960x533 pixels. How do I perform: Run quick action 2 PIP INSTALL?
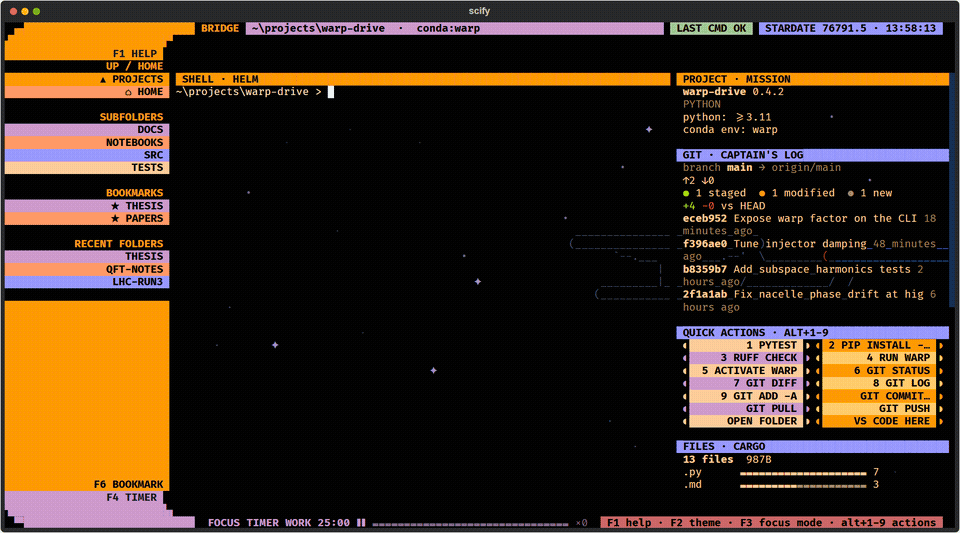879,345
